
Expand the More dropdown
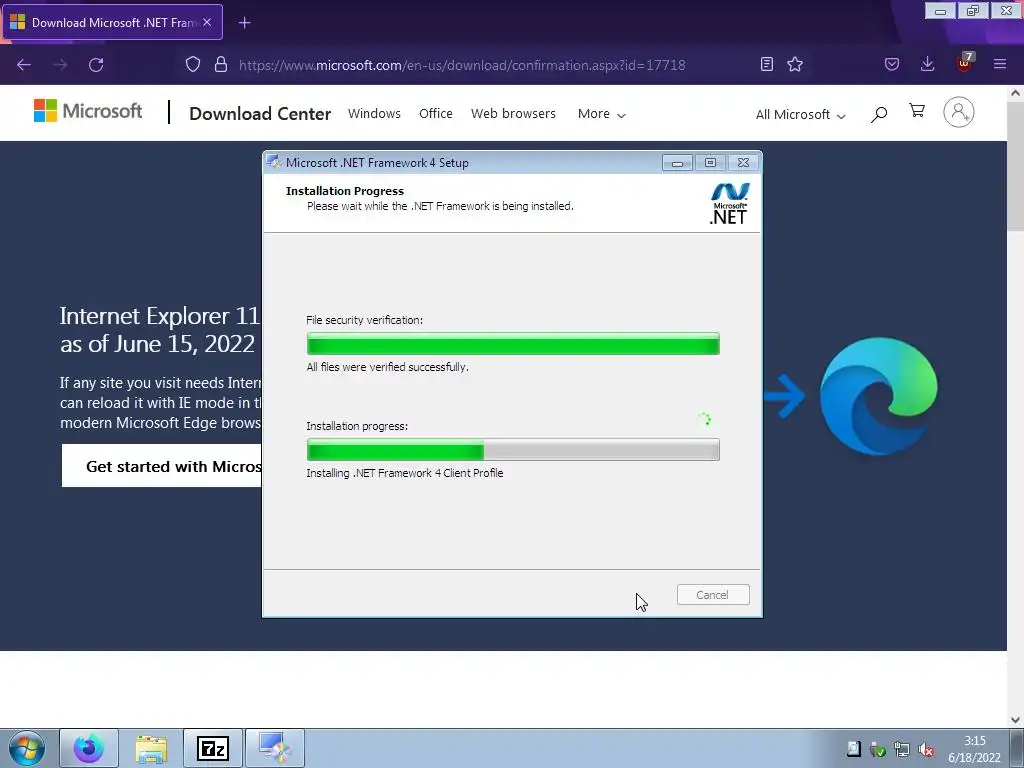tap(601, 114)
